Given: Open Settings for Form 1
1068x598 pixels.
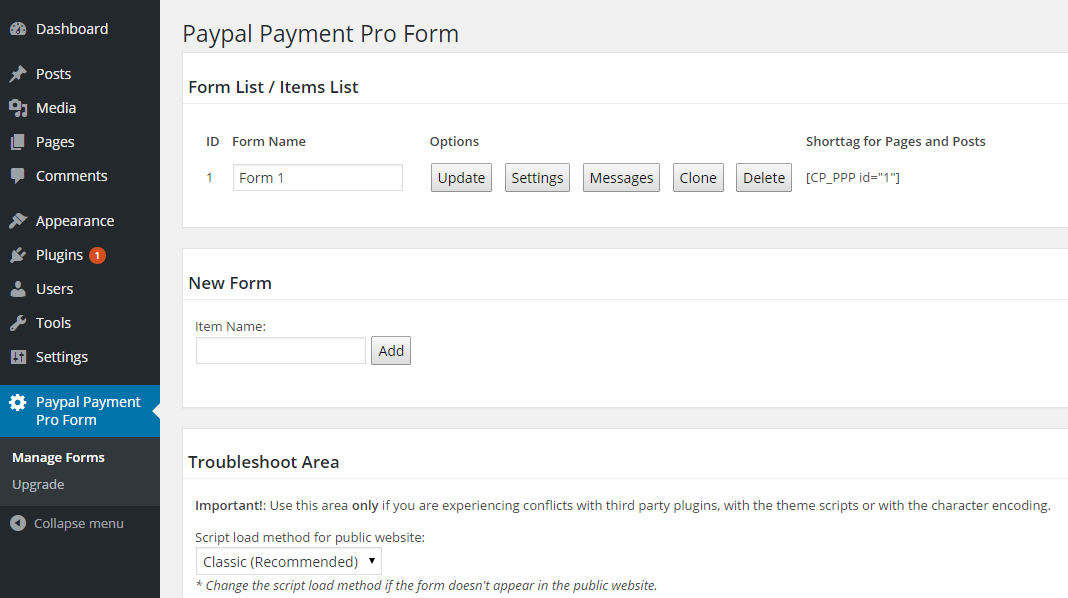Looking at the screenshot, I should (x=537, y=178).
